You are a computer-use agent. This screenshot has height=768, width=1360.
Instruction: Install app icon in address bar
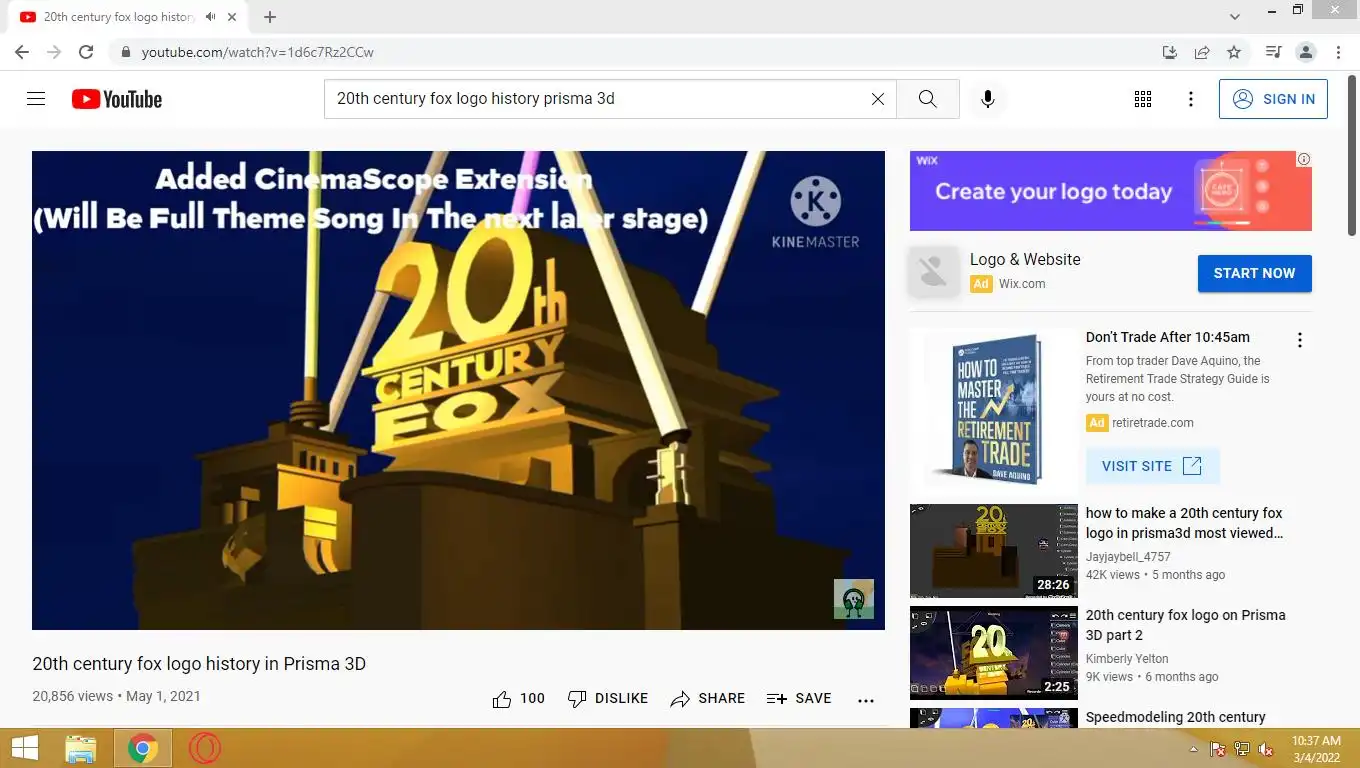(1170, 52)
